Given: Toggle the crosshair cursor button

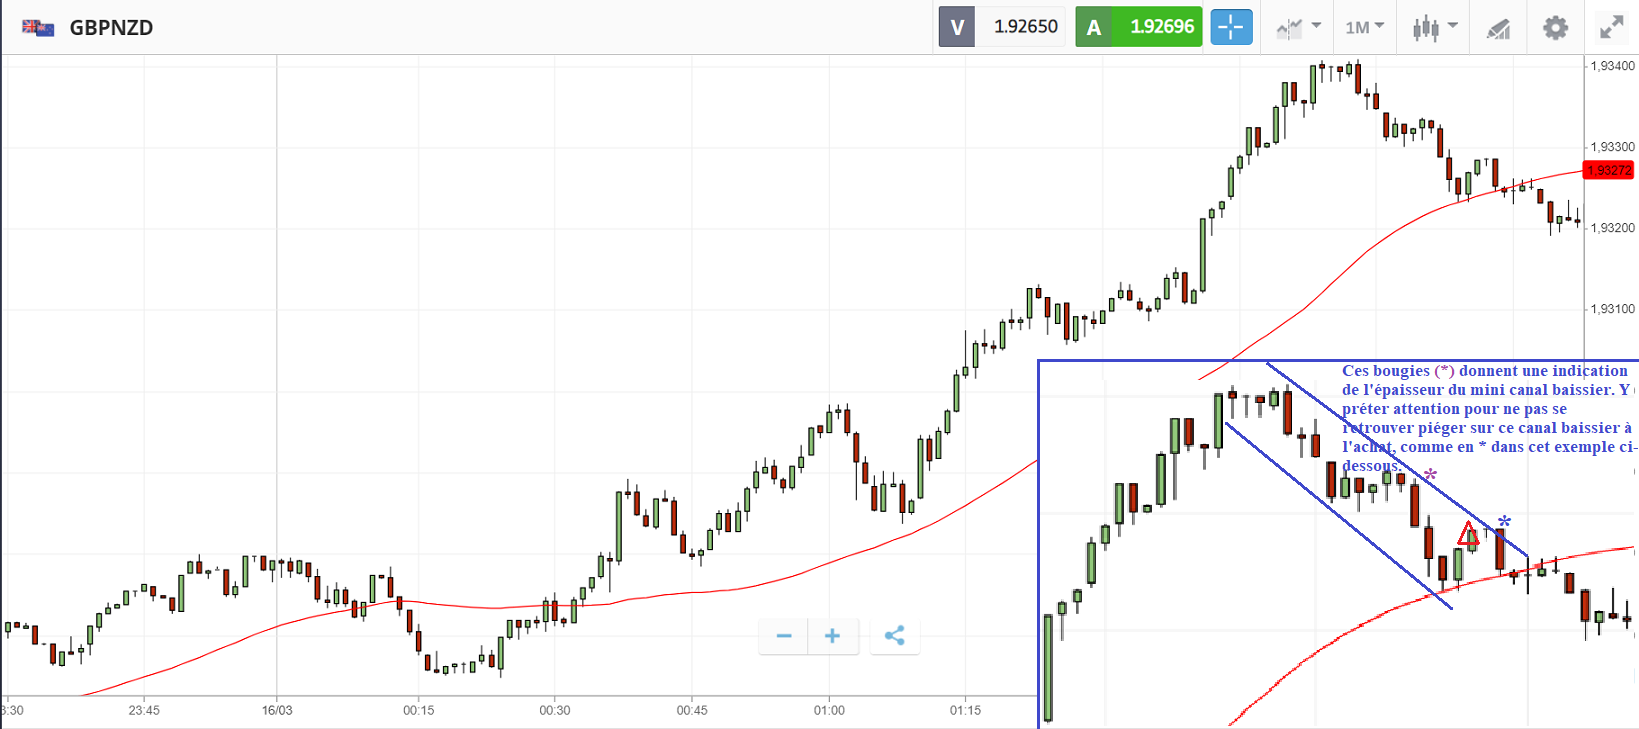Looking at the screenshot, I should [1231, 27].
